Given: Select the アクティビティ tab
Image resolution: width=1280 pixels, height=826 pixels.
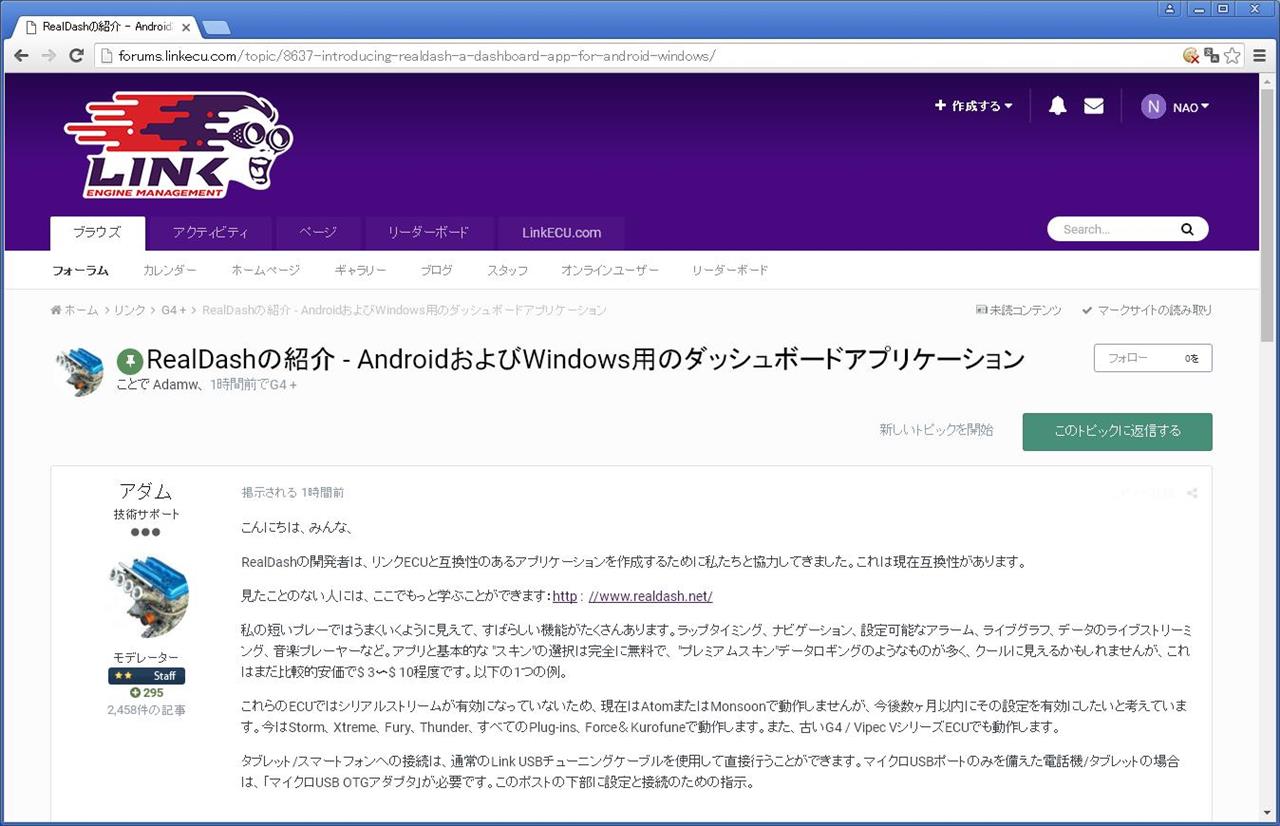Looking at the screenshot, I should pyautogui.click(x=210, y=233).
